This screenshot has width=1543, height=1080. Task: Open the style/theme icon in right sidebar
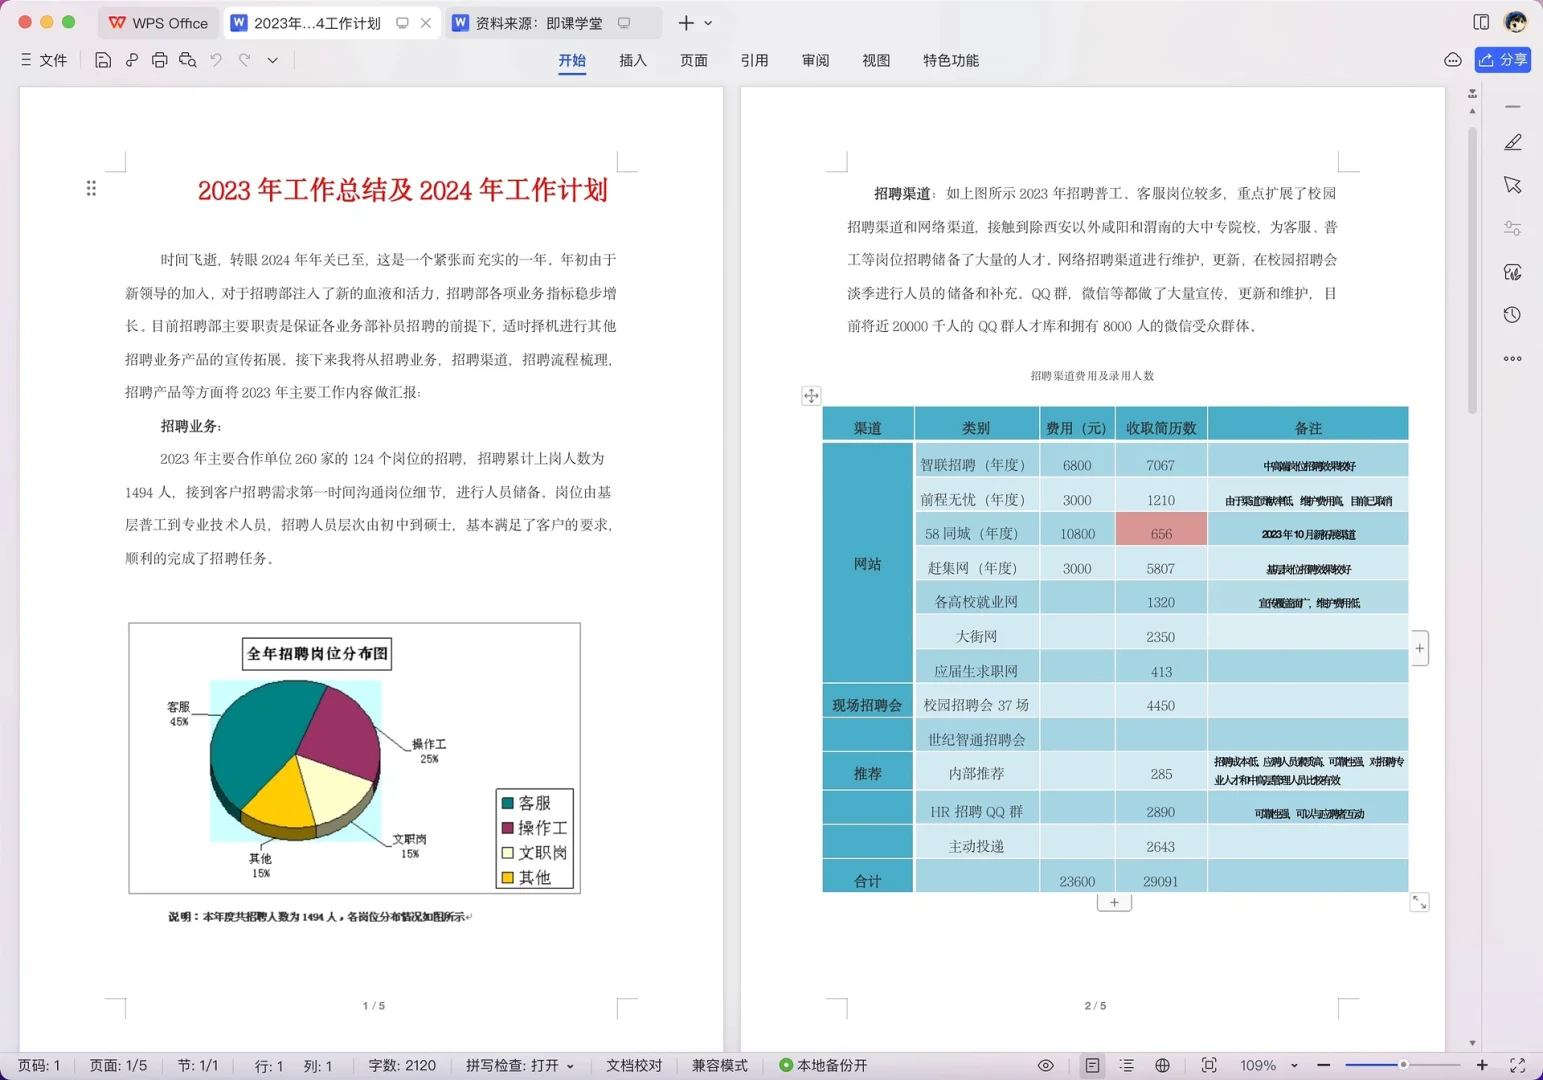pyautogui.click(x=1513, y=272)
